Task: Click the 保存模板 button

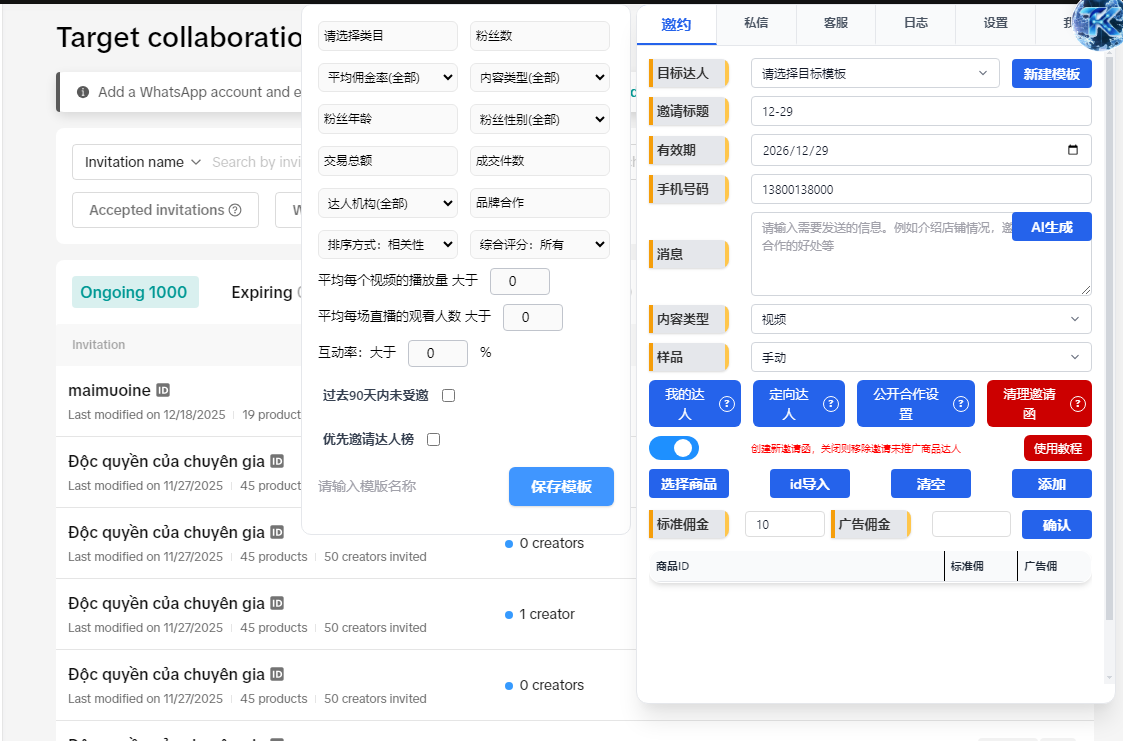Action: pyautogui.click(x=561, y=487)
